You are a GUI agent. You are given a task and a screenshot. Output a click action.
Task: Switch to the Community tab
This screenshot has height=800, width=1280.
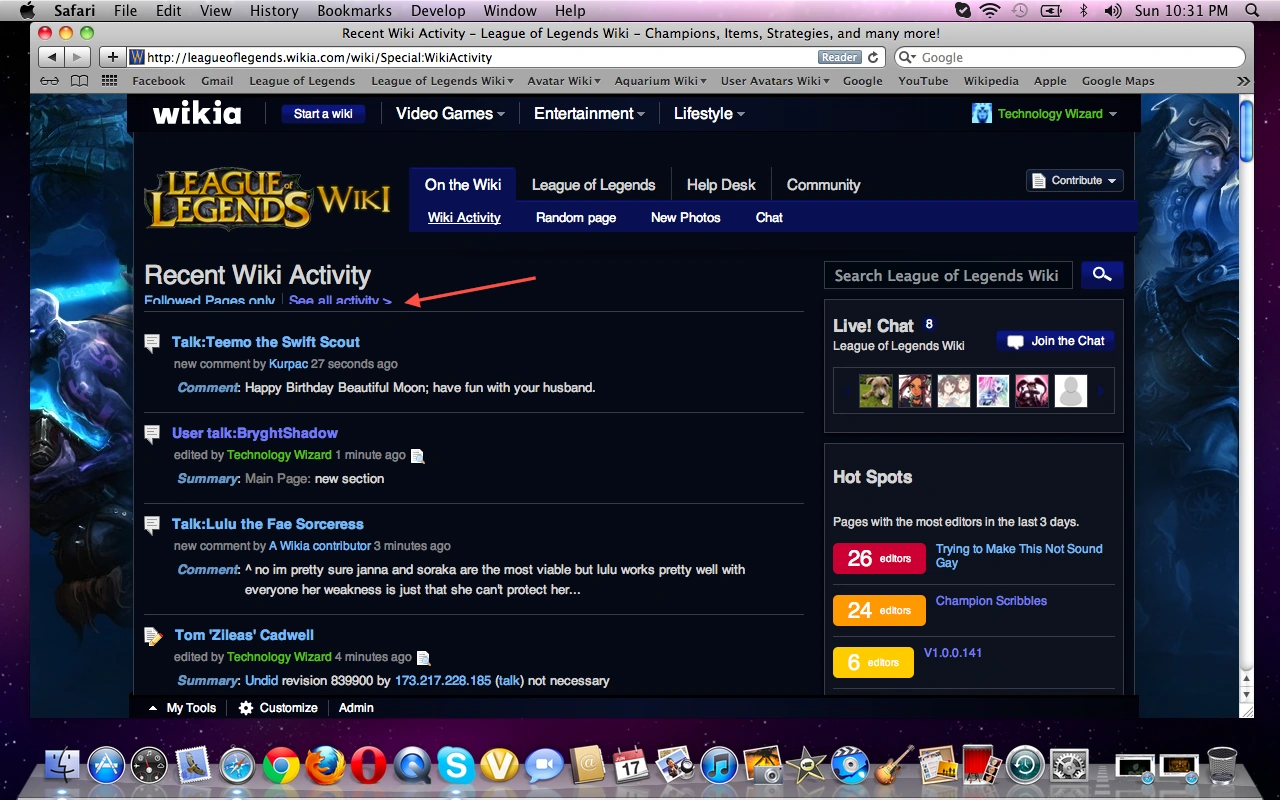823,185
